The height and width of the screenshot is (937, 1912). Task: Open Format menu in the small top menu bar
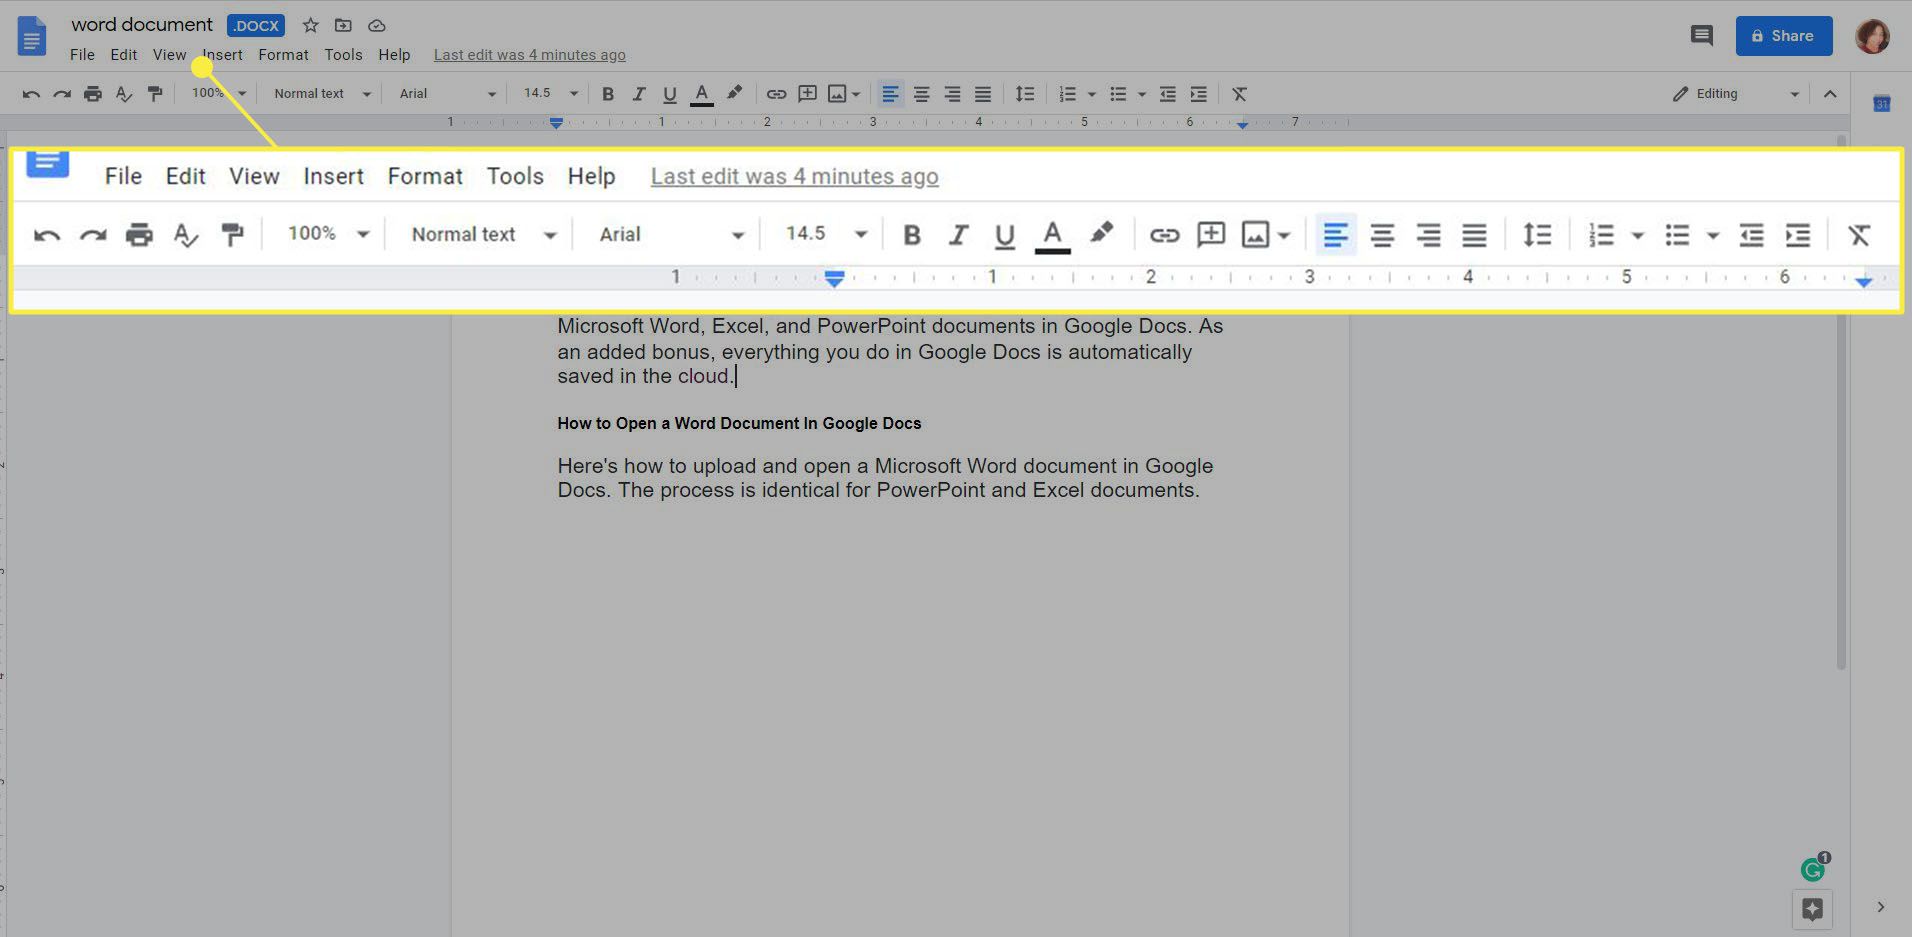(x=283, y=55)
